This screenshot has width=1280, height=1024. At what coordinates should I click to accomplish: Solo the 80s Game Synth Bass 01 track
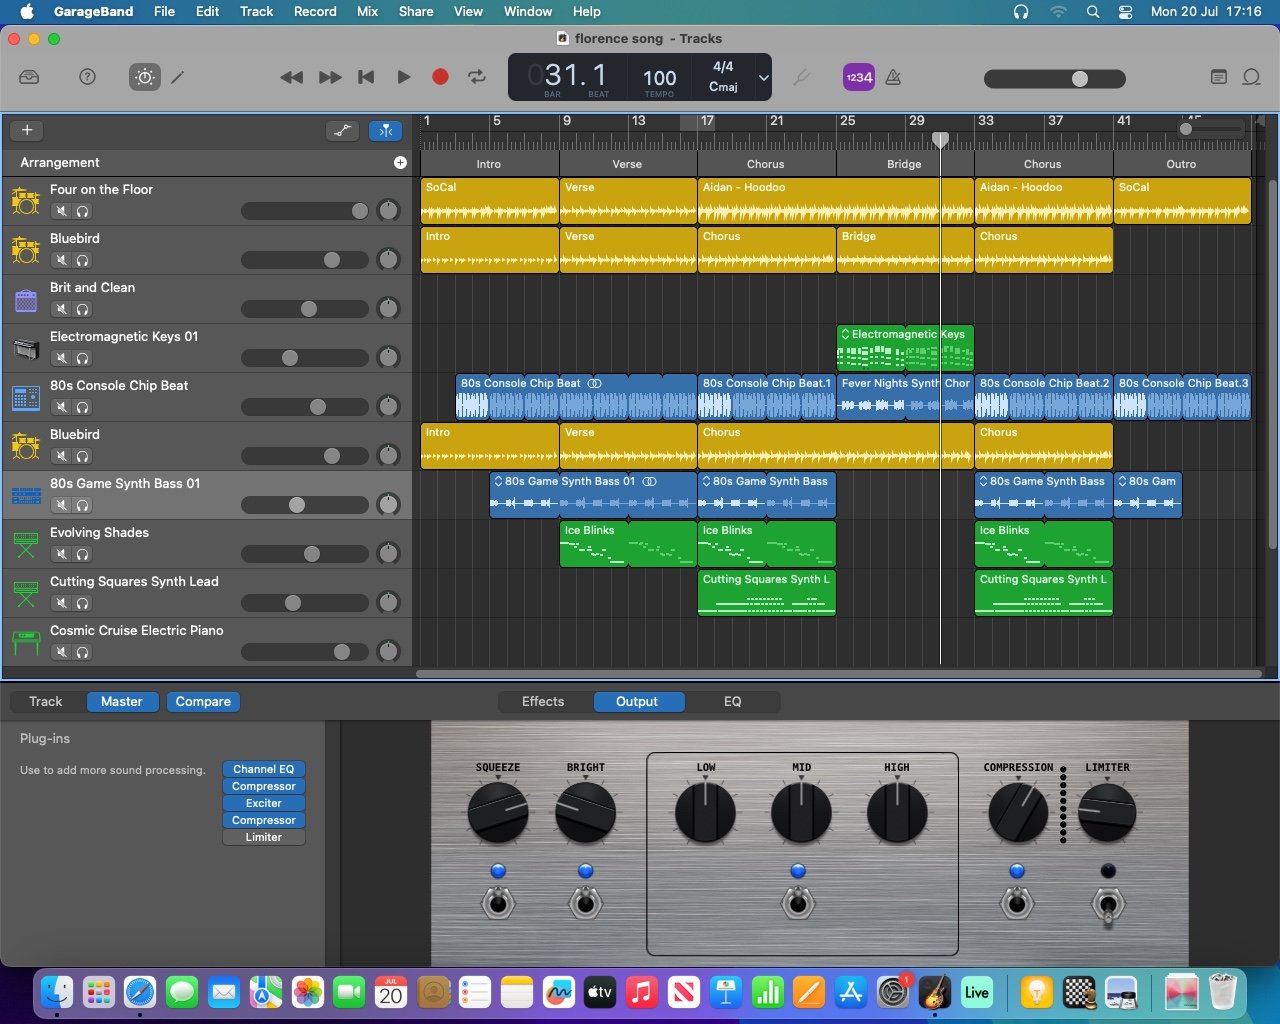click(x=83, y=505)
